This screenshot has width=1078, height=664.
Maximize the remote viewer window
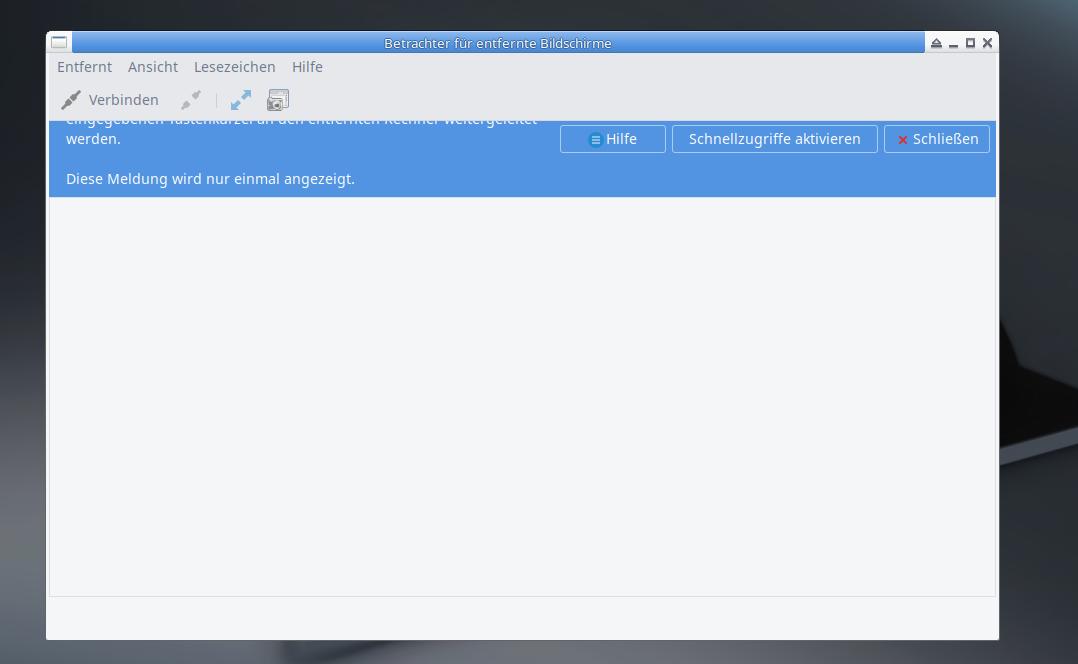pyautogui.click(x=970, y=43)
